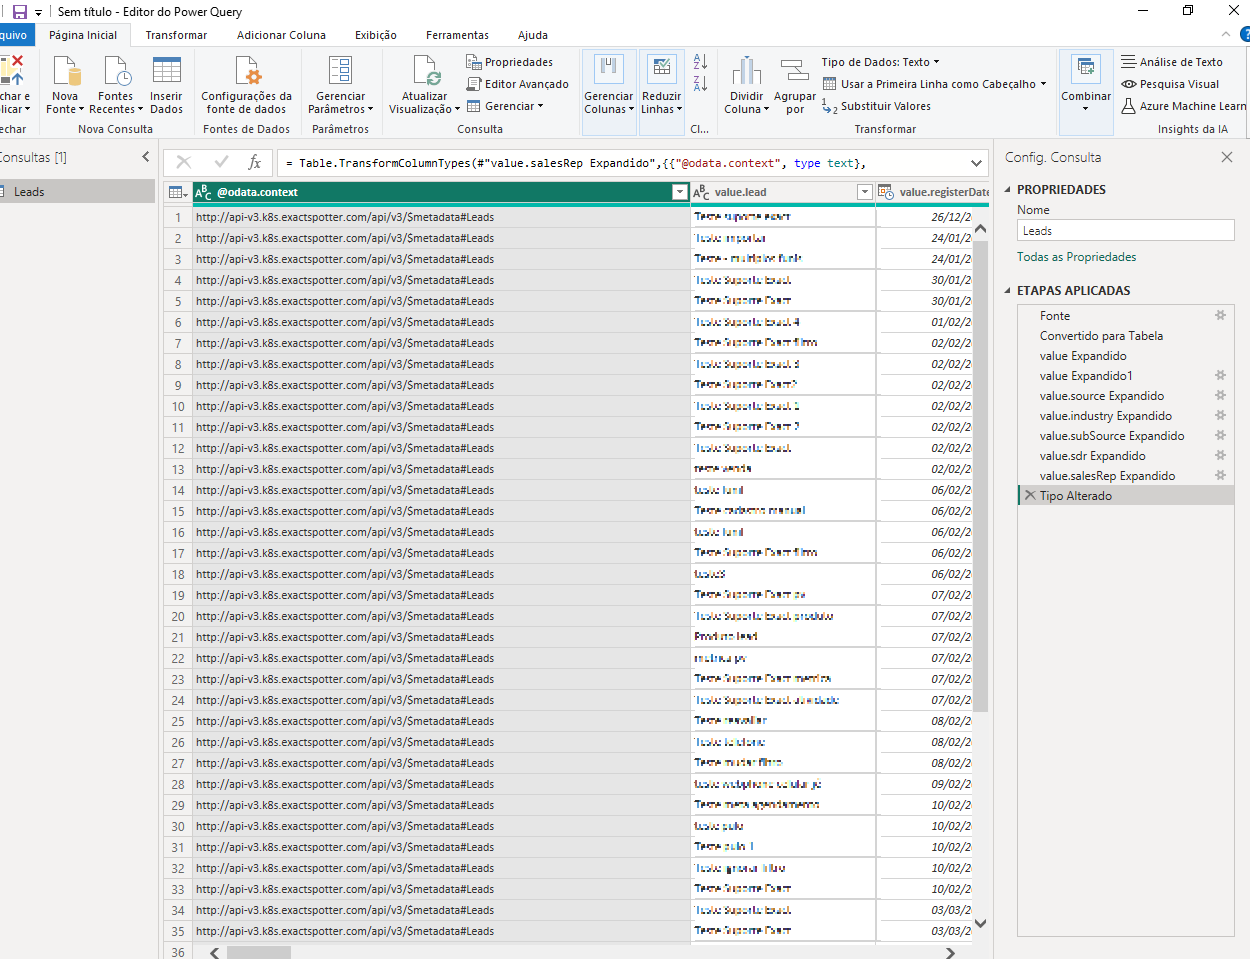Image resolution: width=1250 pixels, height=959 pixels.
Task: Select the Leads query
Action: pyautogui.click(x=77, y=192)
